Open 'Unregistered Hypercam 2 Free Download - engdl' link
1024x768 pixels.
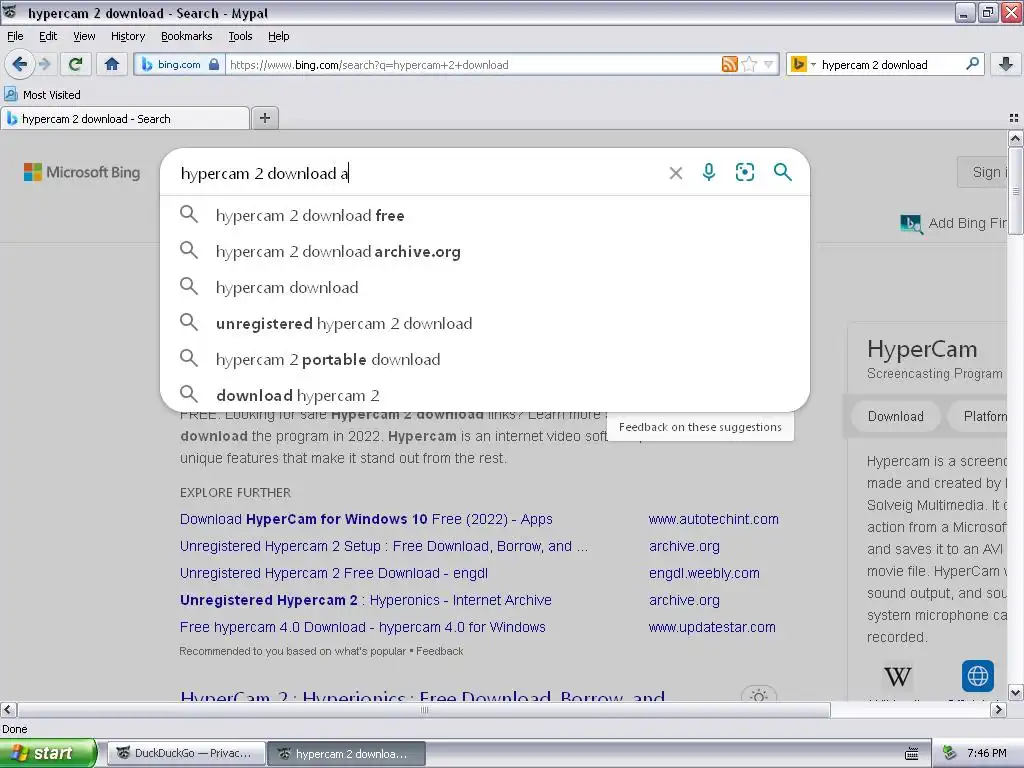[334, 573]
